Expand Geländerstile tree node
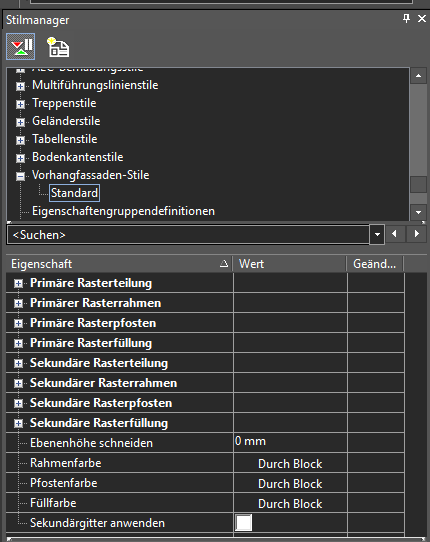The width and height of the screenshot is (430, 542). (20, 122)
